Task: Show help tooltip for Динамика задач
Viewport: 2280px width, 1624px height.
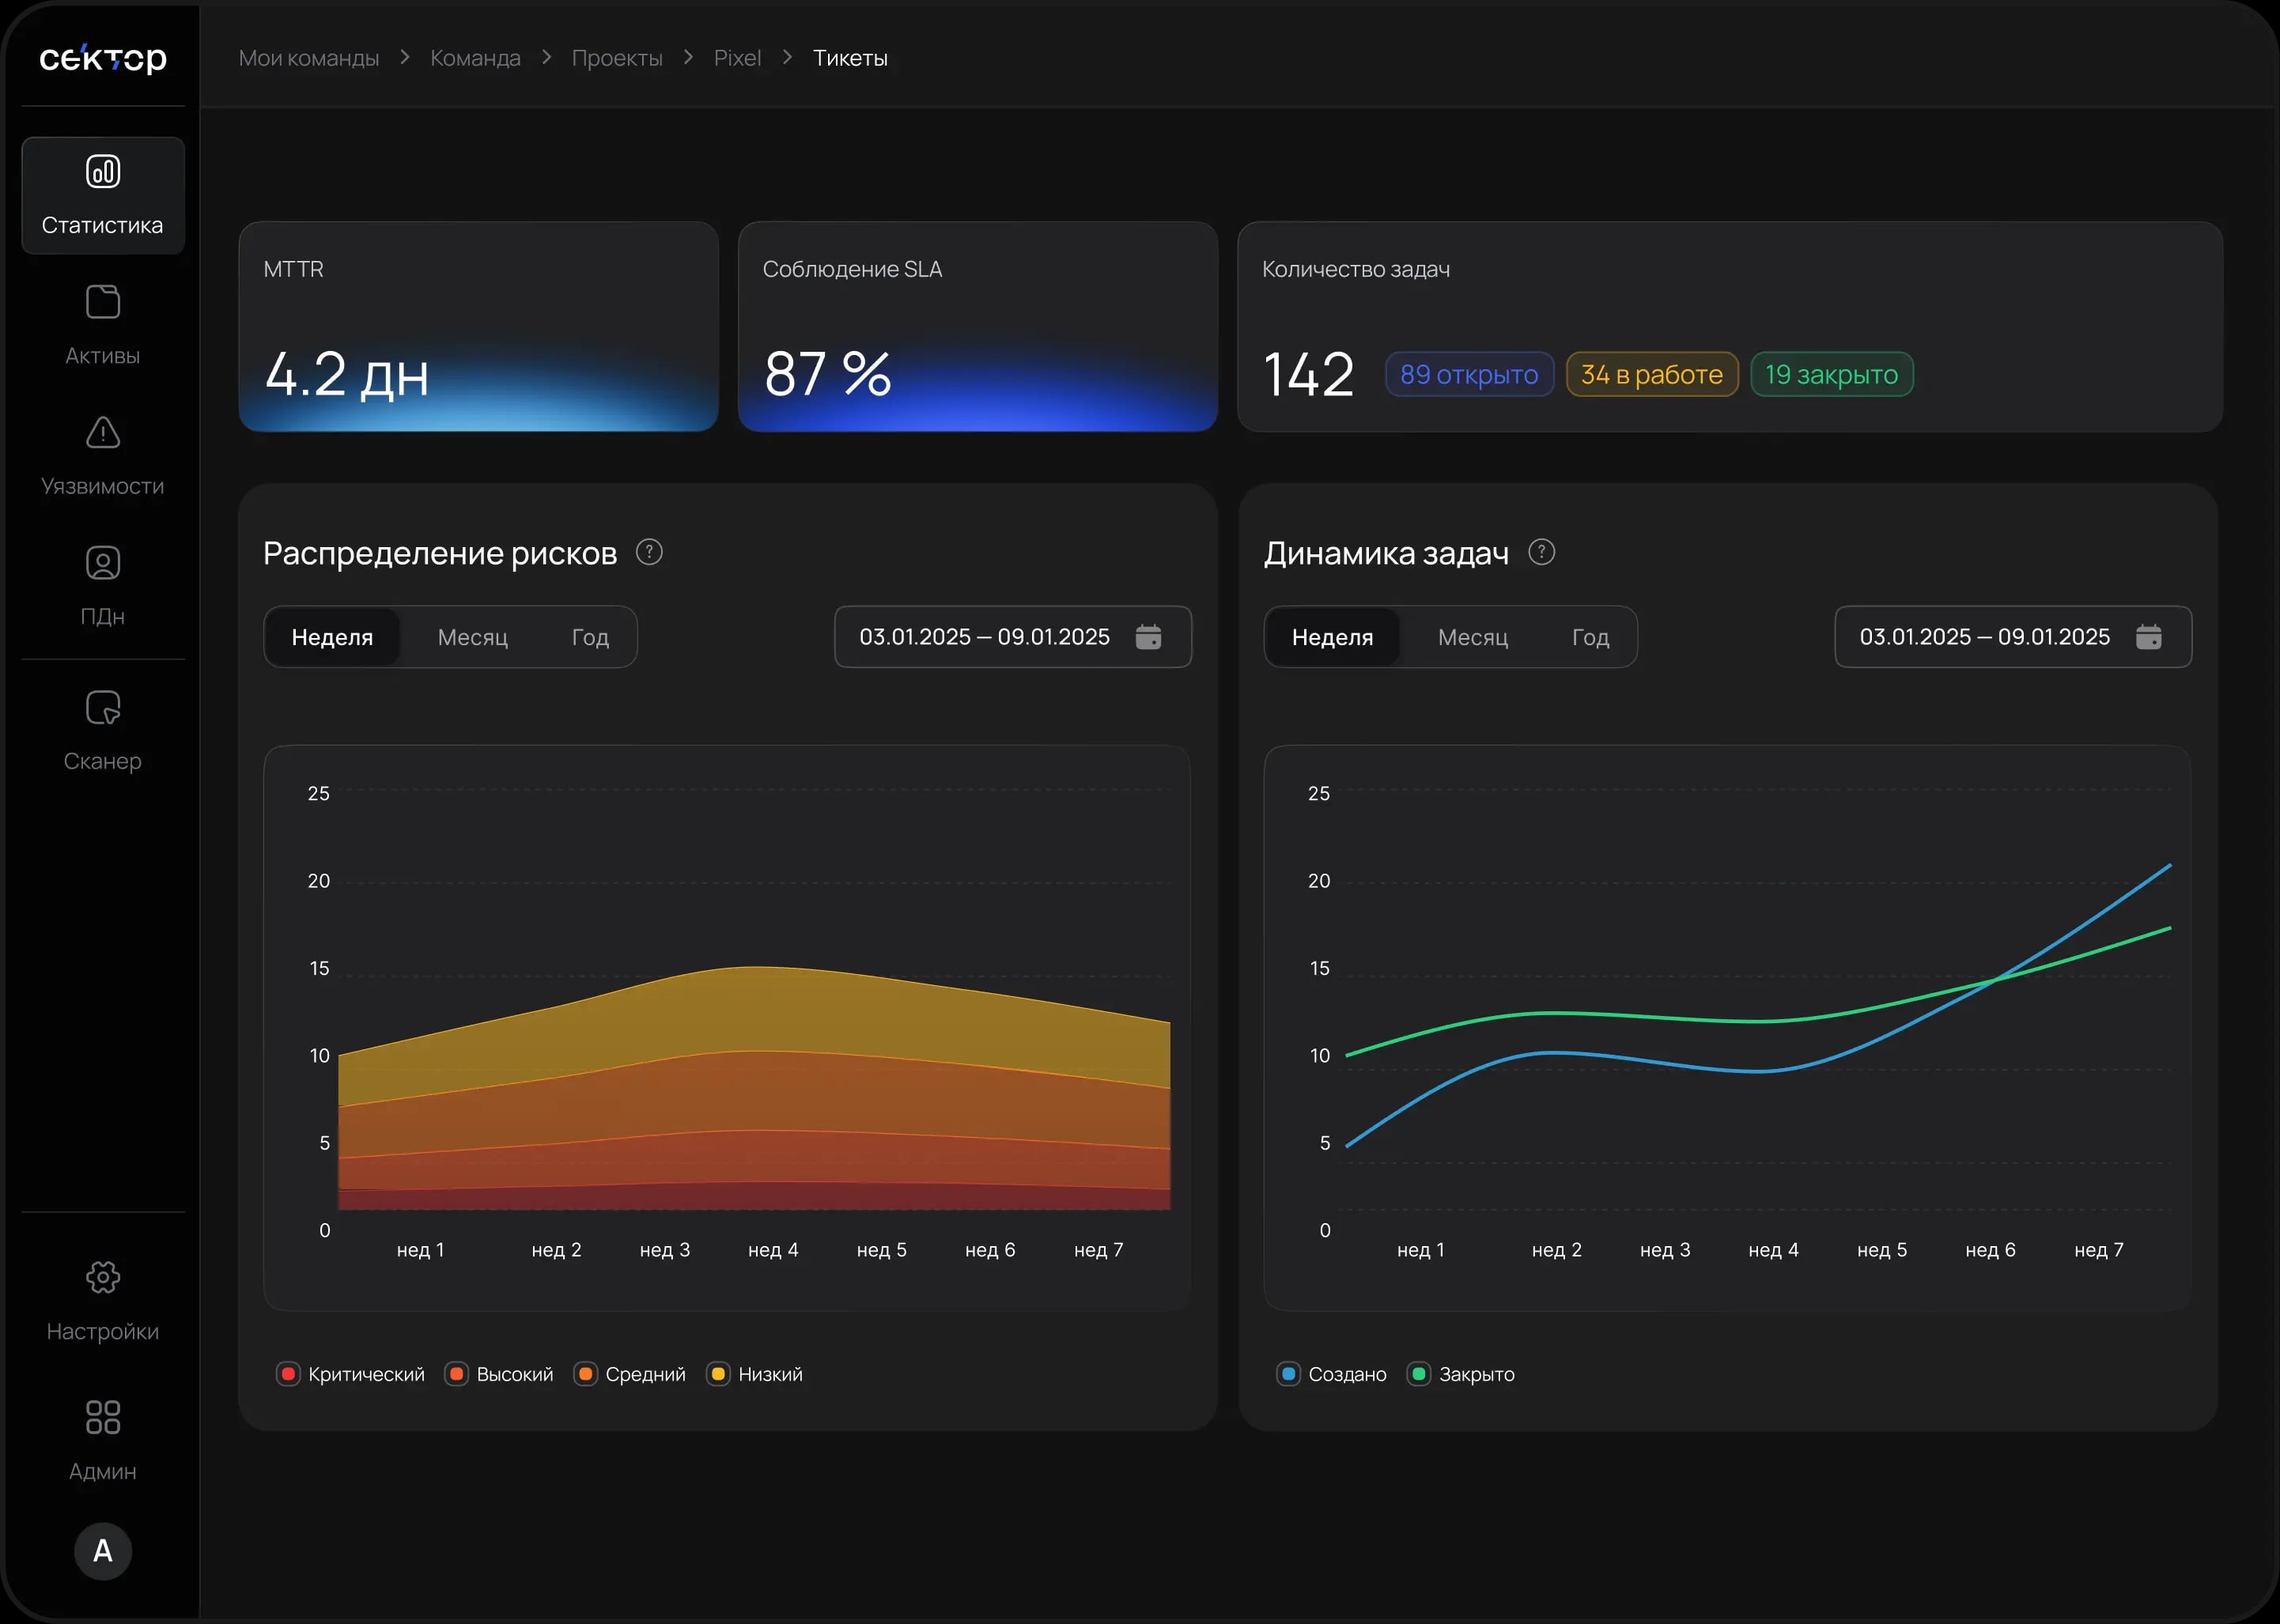Action: pyautogui.click(x=1541, y=552)
